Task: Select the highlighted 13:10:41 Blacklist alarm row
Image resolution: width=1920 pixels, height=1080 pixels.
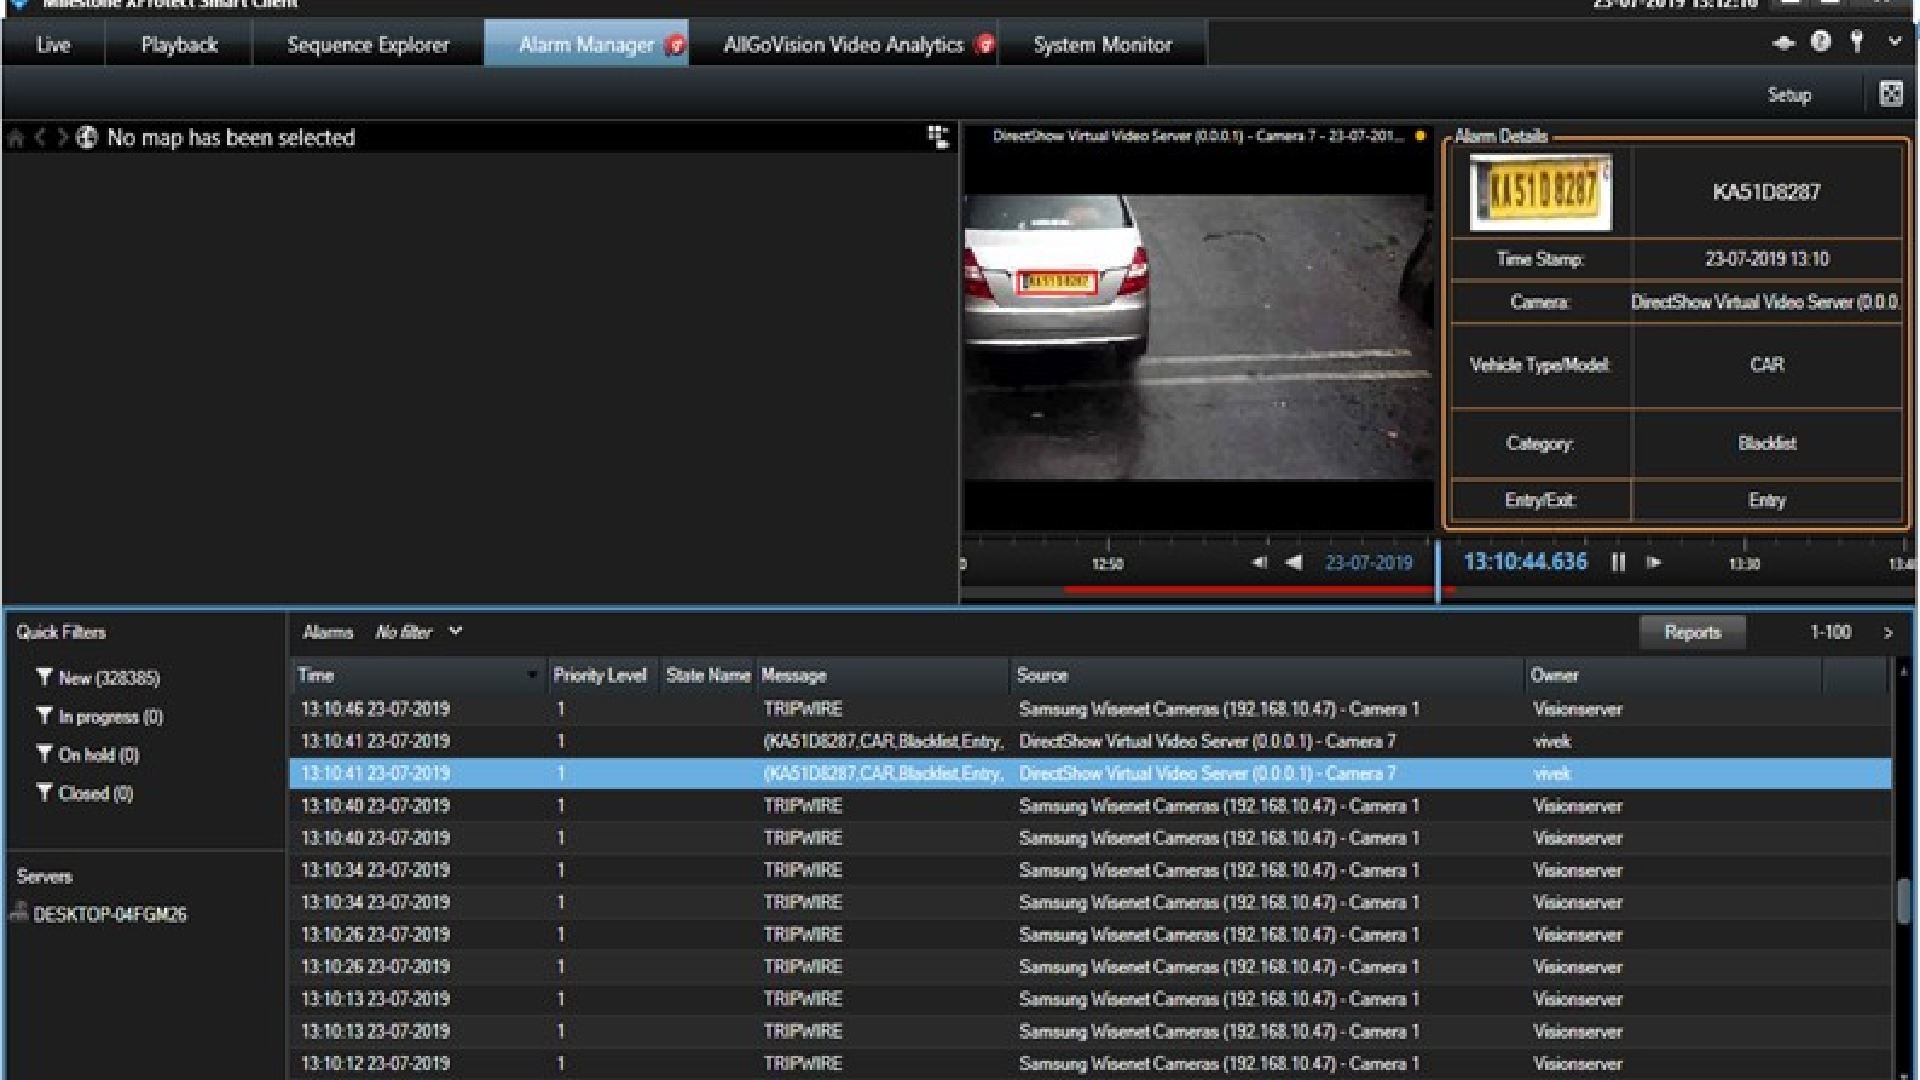Action: coord(1090,773)
